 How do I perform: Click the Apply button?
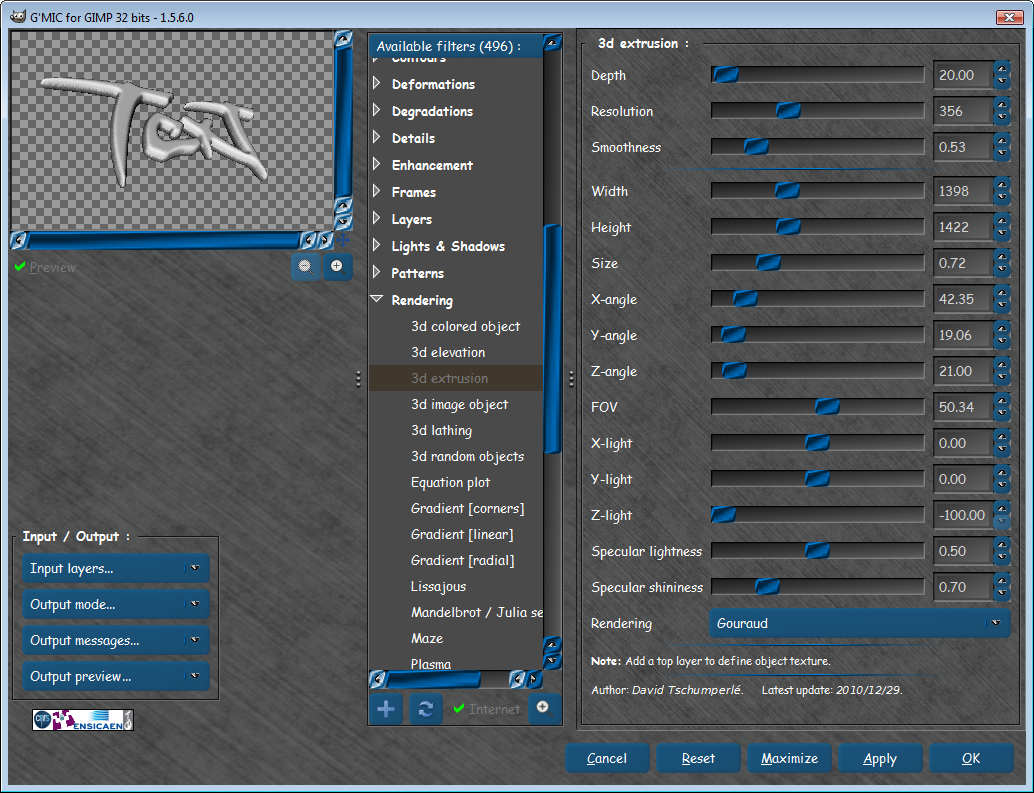(x=880, y=758)
